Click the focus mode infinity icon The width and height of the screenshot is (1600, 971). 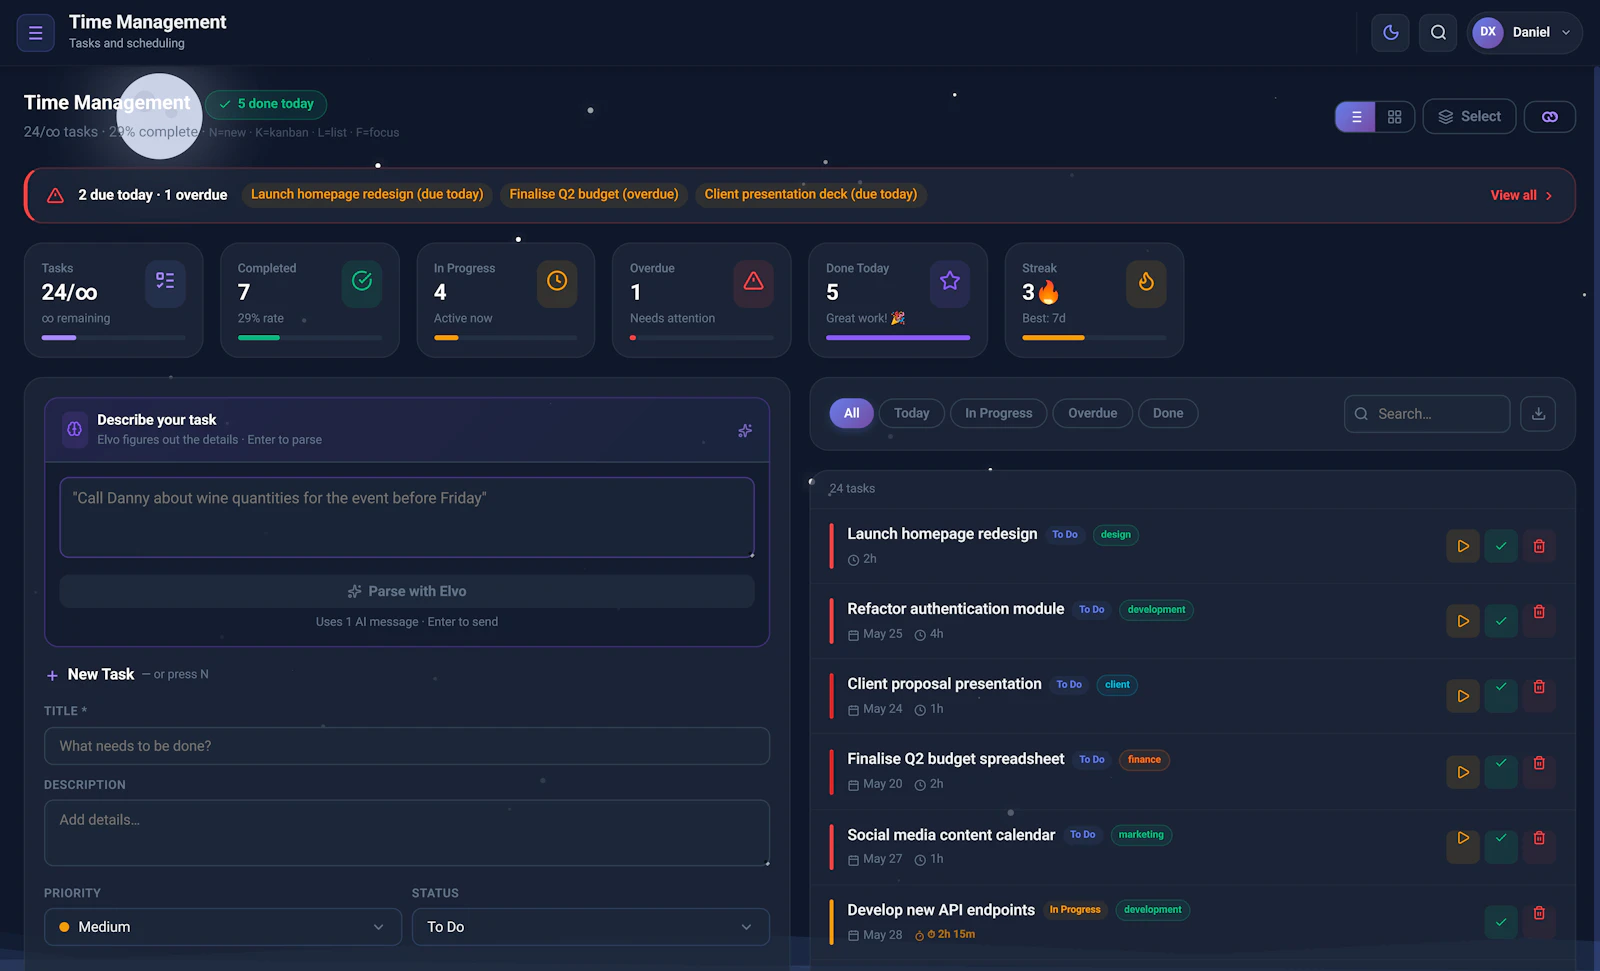pyautogui.click(x=1550, y=117)
